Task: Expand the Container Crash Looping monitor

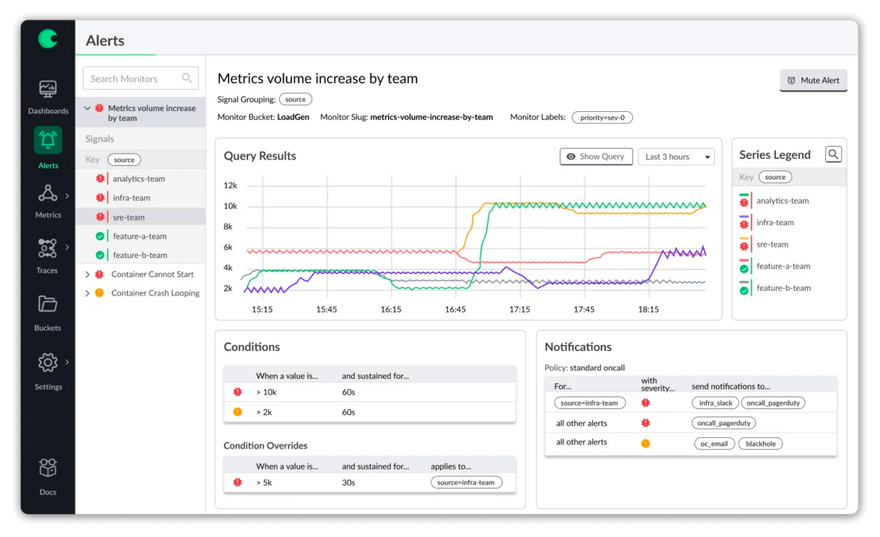Action: 87,293
